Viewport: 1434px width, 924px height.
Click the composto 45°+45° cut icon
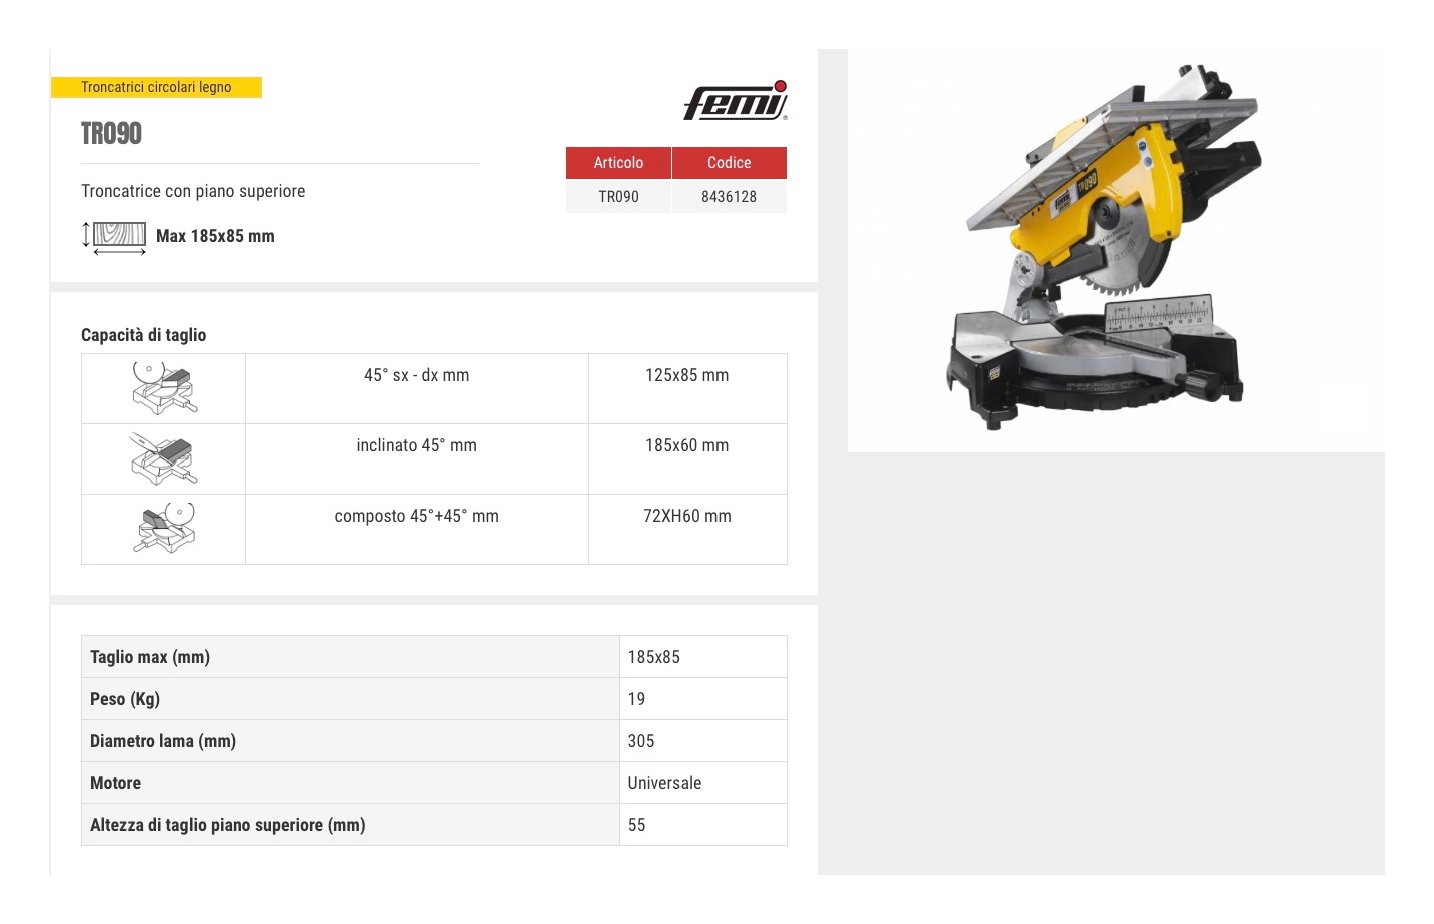coord(164,529)
